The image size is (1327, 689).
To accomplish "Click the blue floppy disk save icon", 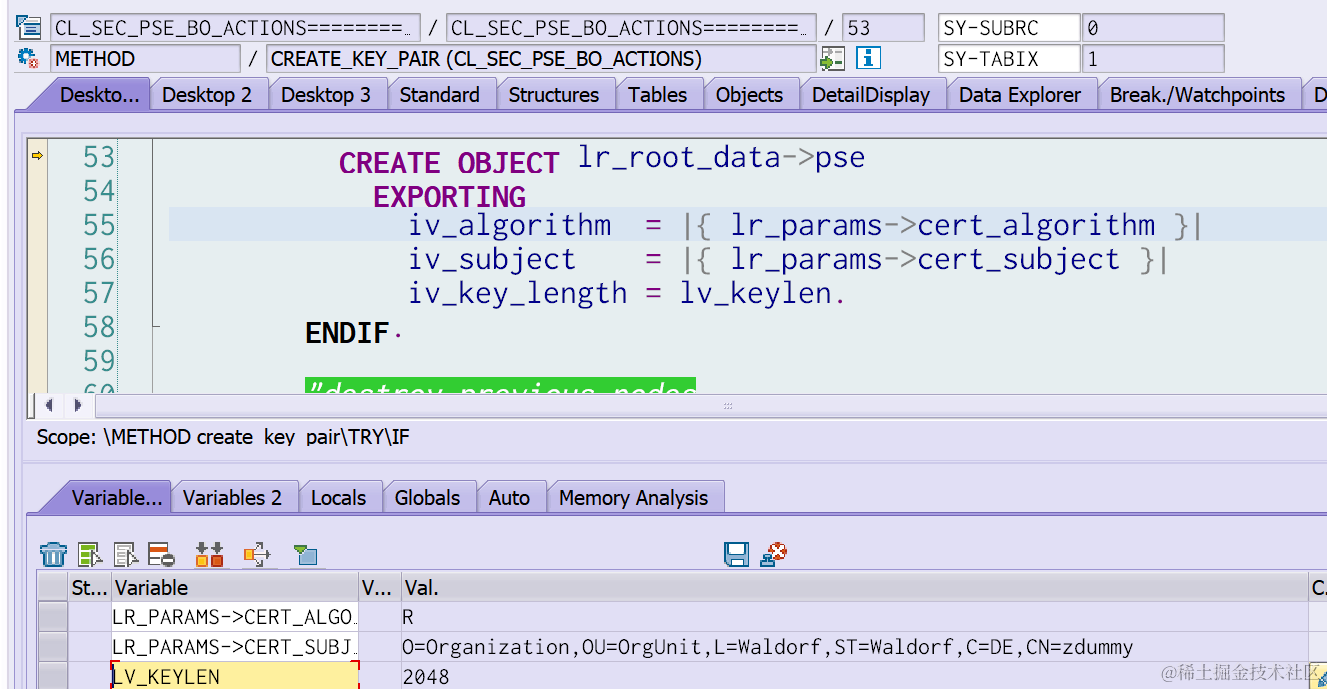I will [x=737, y=554].
